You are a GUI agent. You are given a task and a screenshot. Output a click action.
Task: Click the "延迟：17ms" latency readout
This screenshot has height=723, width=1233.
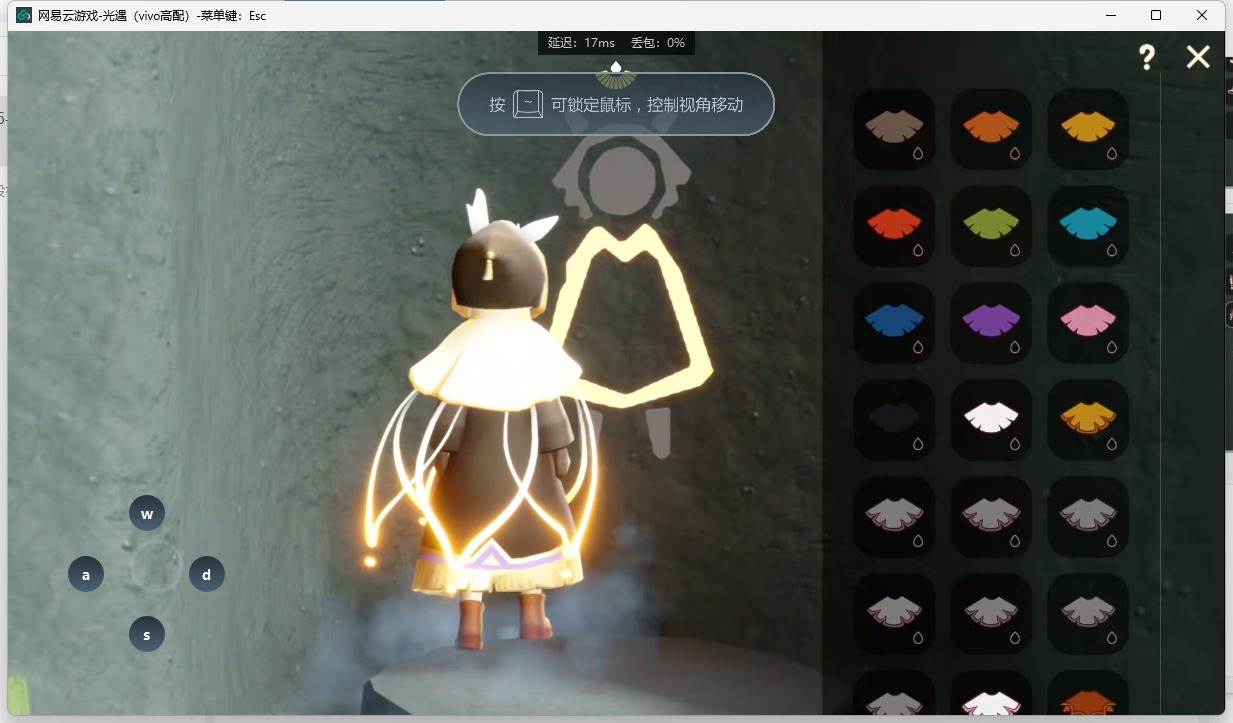point(581,43)
